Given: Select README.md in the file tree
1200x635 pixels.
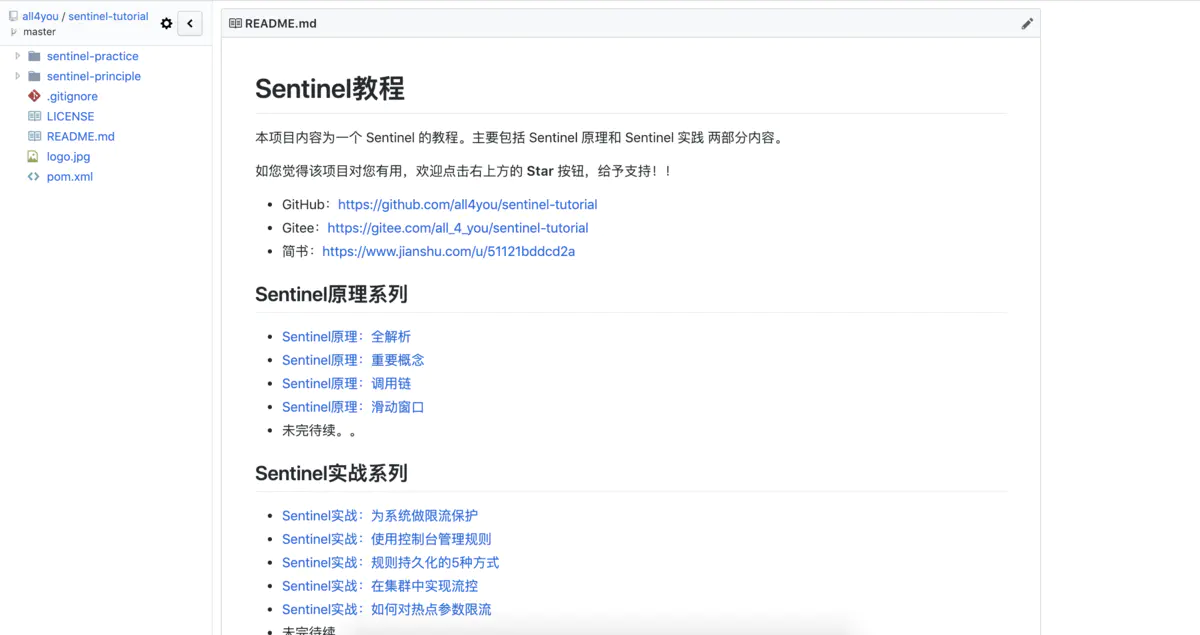Looking at the screenshot, I should [x=81, y=136].
